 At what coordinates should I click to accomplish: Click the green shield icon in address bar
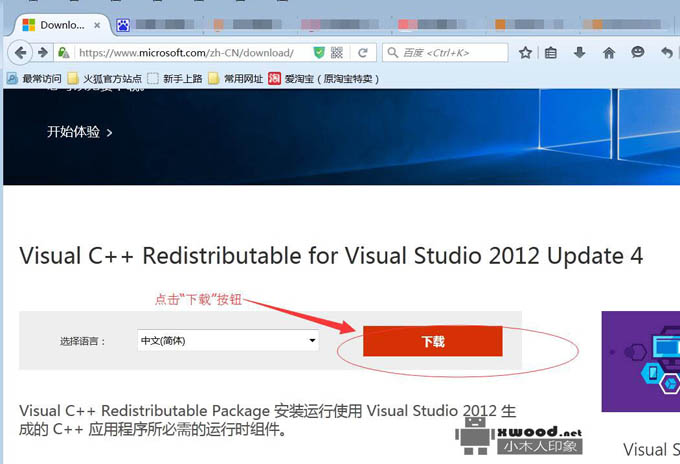click(319, 53)
